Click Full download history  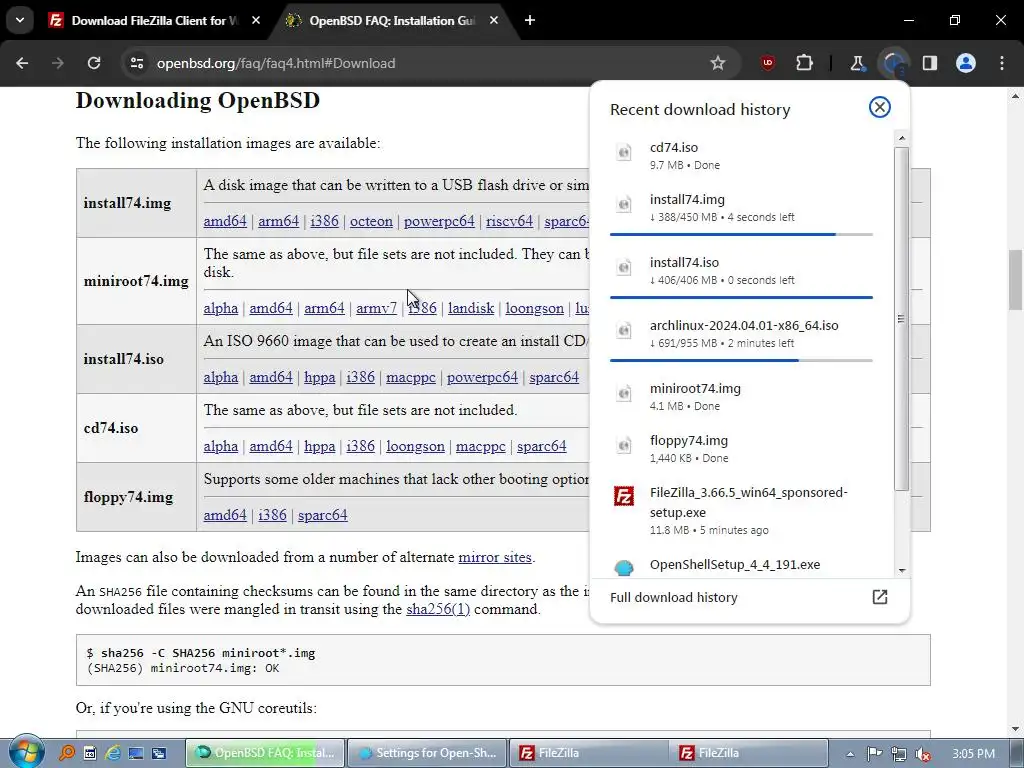[673, 597]
